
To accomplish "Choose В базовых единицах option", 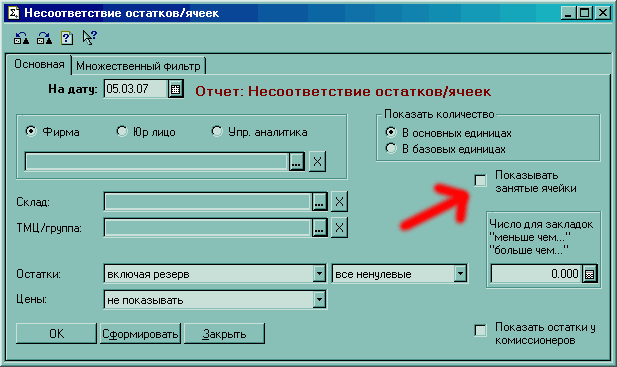I will coord(391,148).
